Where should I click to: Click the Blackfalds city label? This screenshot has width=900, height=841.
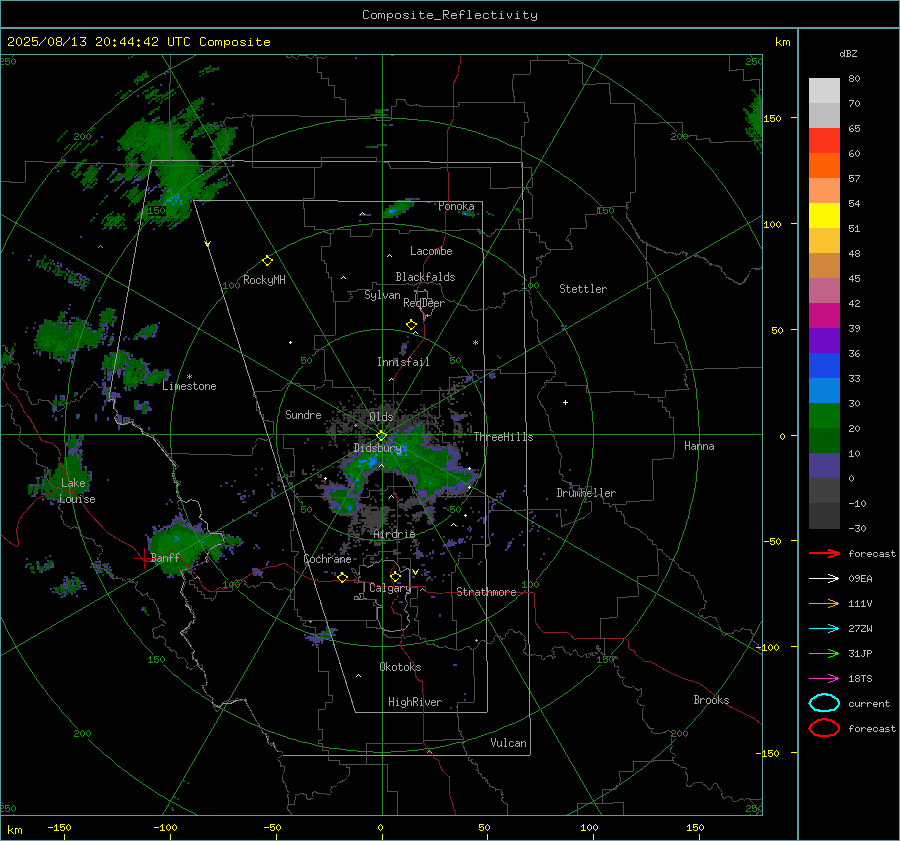click(x=425, y=277)
